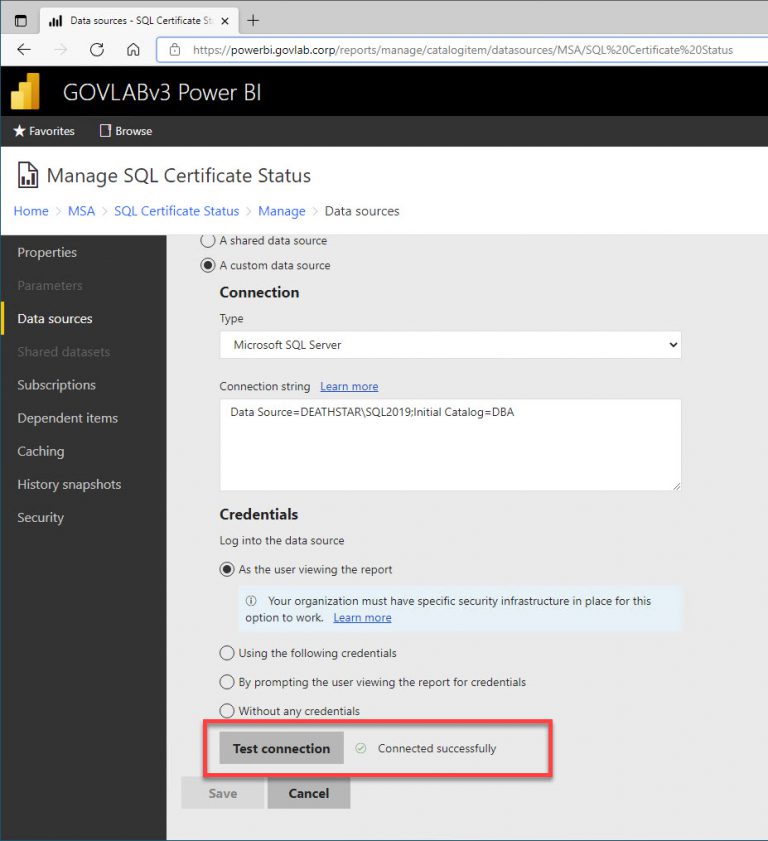Viewport: 768px width, 841px height.
Task: Select A shared data source option
Action: (207, 240)
